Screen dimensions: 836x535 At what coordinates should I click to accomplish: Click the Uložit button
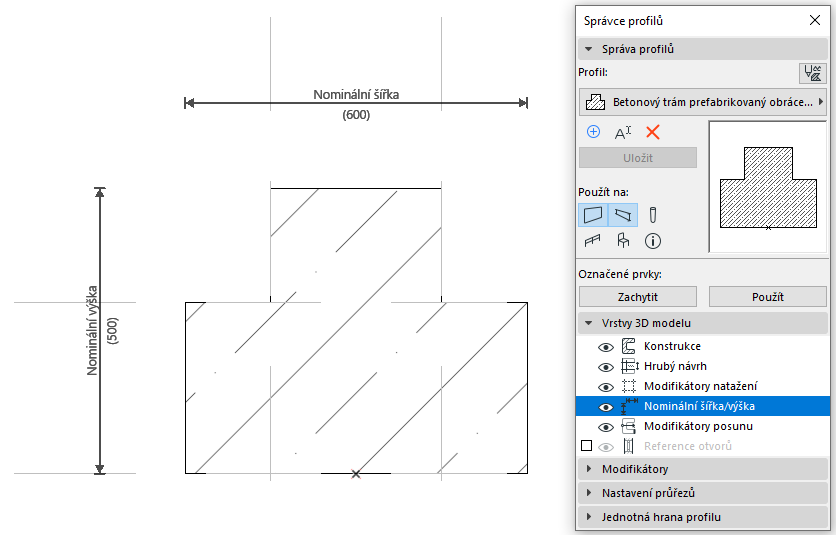click(638, 158)
